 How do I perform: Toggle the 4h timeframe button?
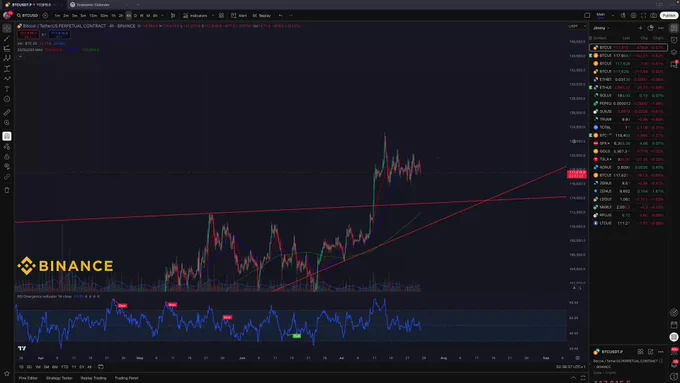tap(128, 16)
